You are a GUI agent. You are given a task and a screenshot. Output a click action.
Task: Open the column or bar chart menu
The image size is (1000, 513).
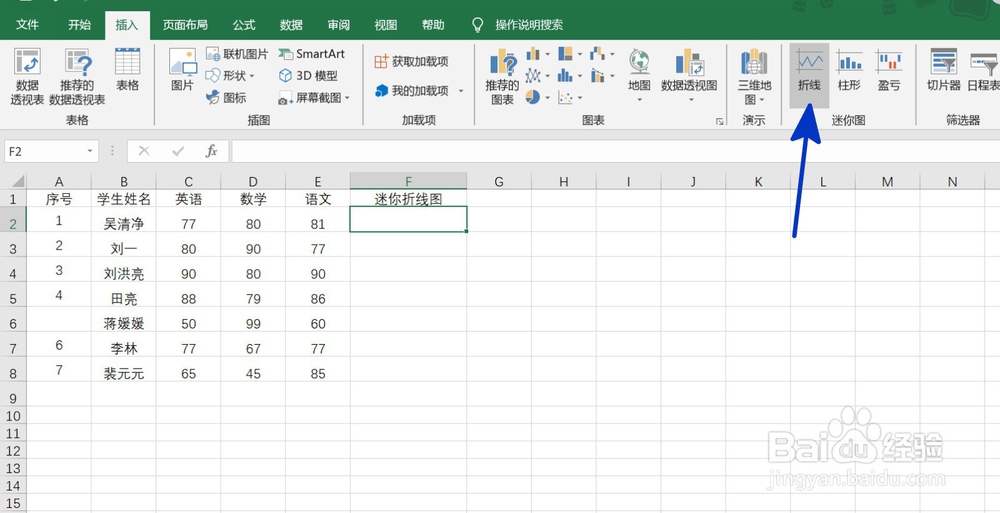(538, 54)
